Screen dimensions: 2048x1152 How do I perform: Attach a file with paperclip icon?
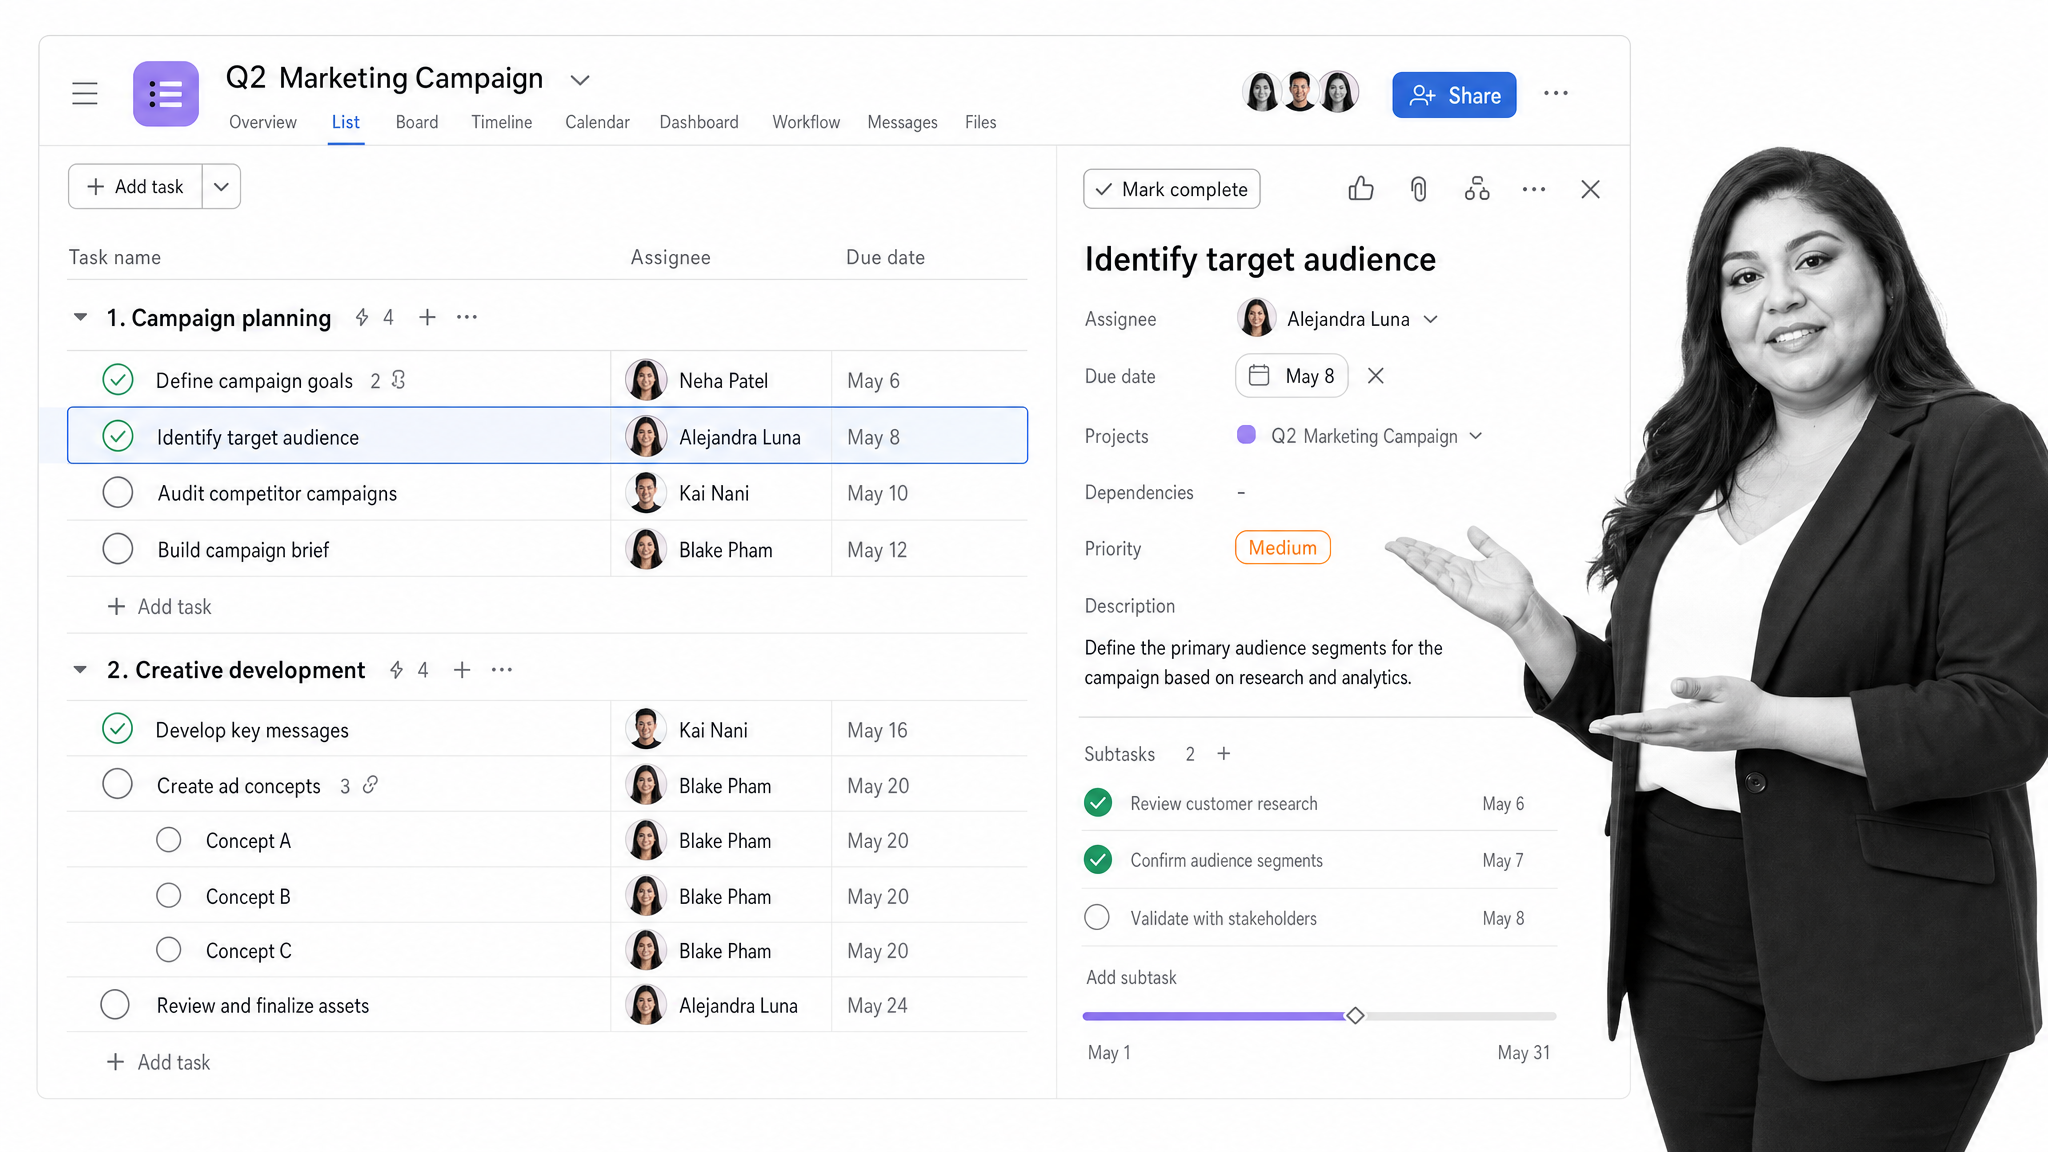tap(1418, 189)
